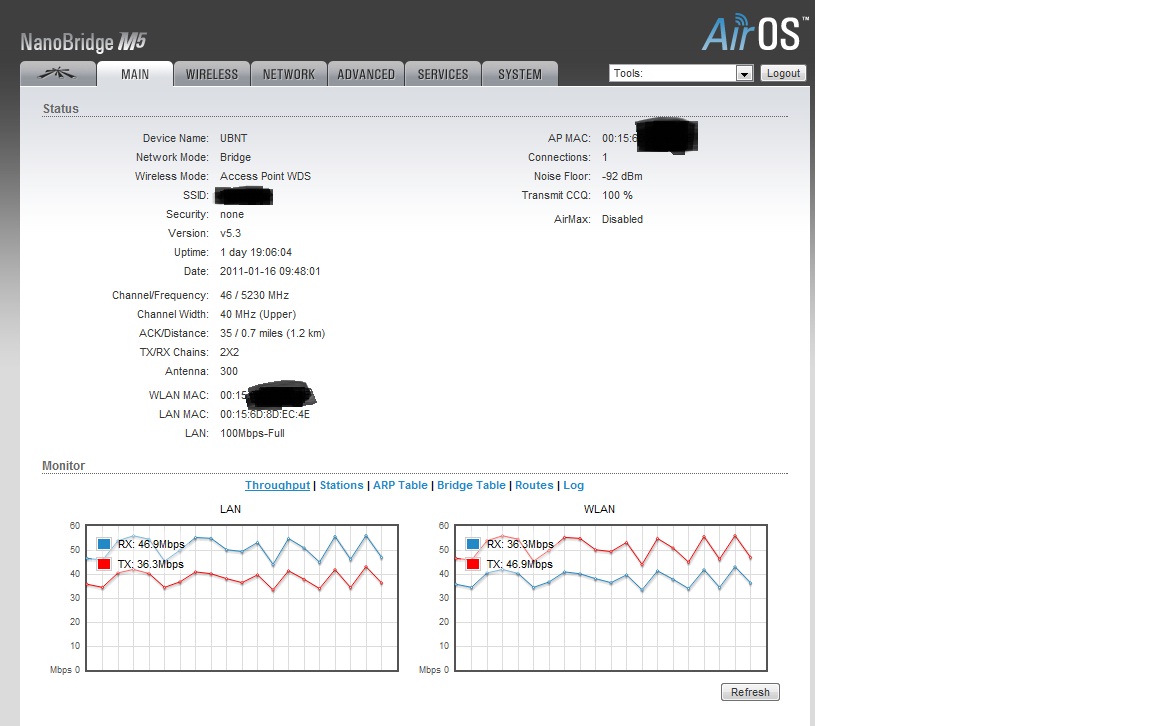Click the WLAN graph RX: 36.3Mbps label
Image resolution: width=1152 pixels, height=726 pixels.
point(519,544)
